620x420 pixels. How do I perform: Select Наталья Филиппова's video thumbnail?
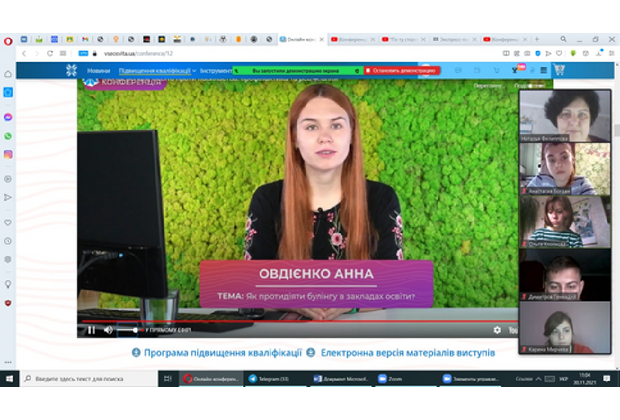click(565, 116)
